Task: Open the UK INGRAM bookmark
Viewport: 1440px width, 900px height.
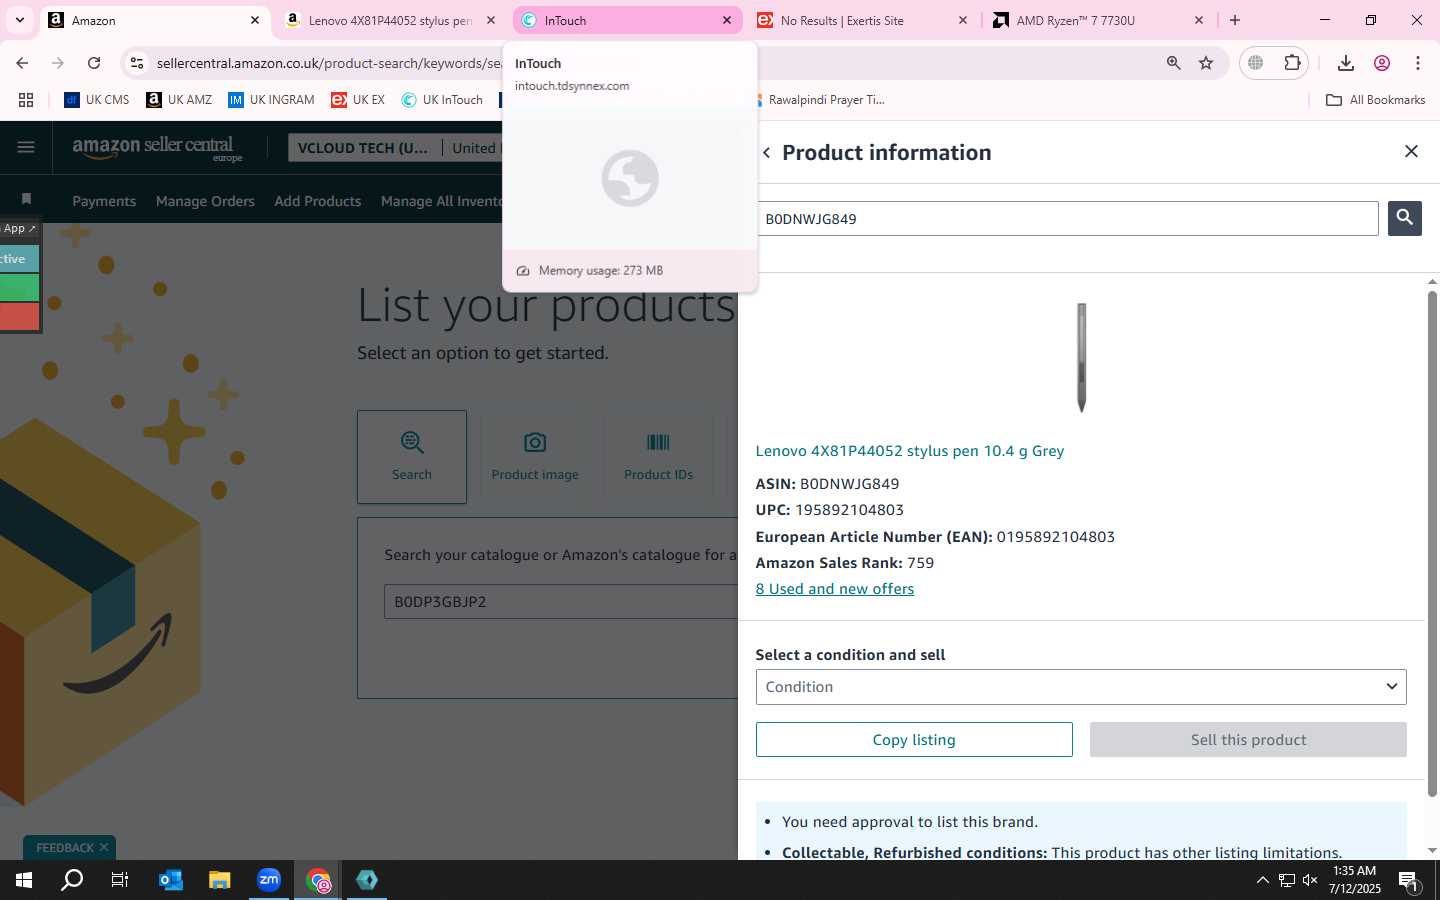Action: 271,100
